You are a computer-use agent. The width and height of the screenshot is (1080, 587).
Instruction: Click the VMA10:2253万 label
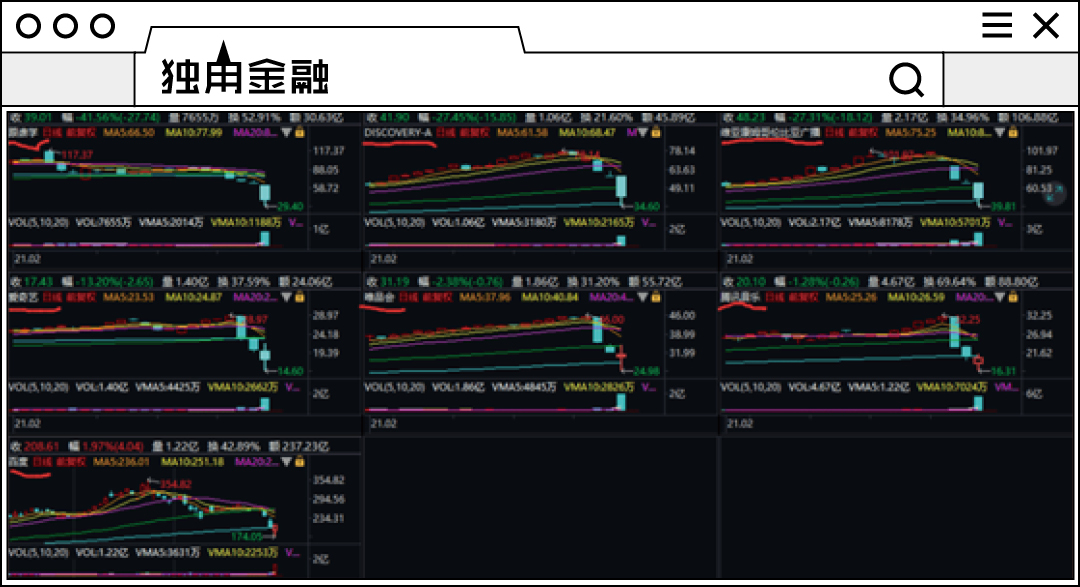click(242, 552)
